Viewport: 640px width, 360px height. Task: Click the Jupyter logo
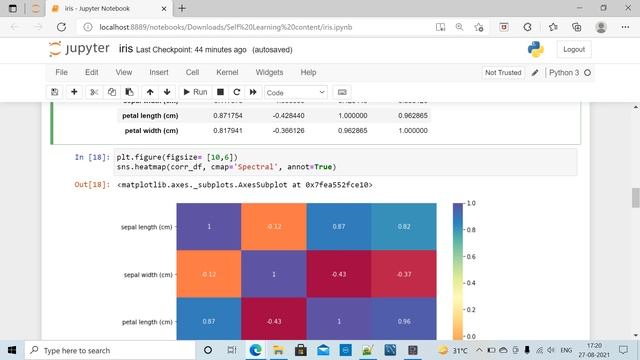click(79, 49)
